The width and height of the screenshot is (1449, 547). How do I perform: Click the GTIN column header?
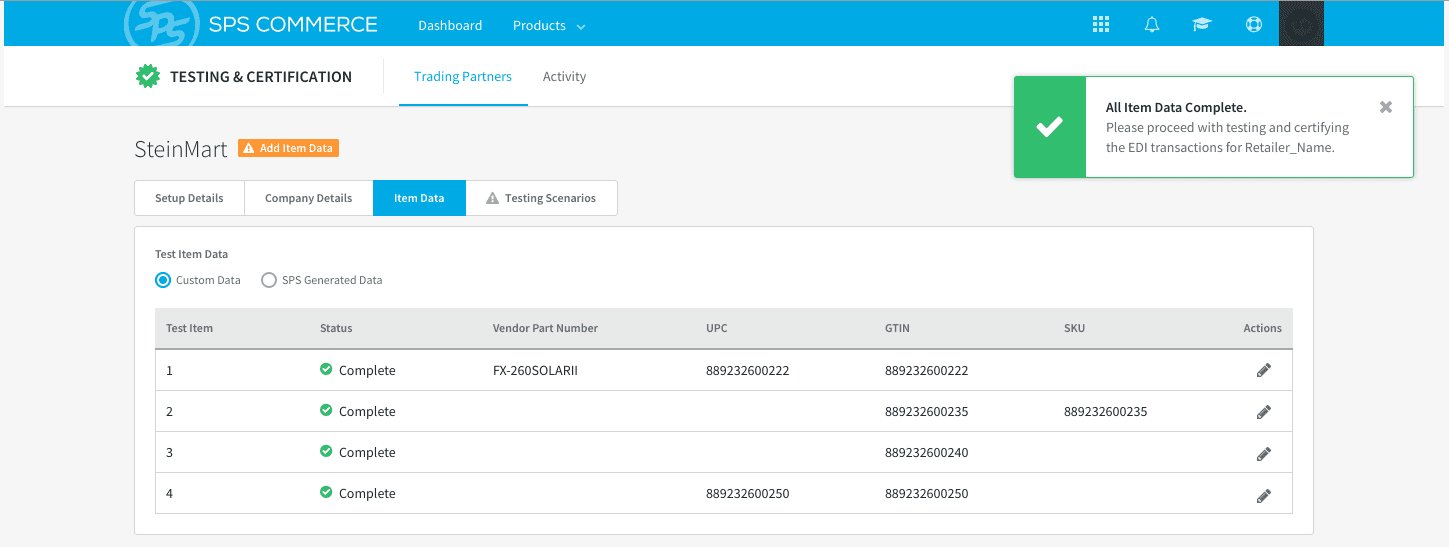pyautogui.click(x=897, y=328)
